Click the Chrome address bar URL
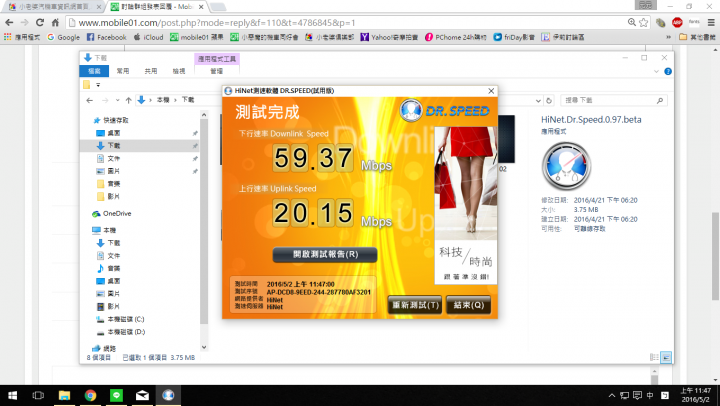 tap(217, 23)
